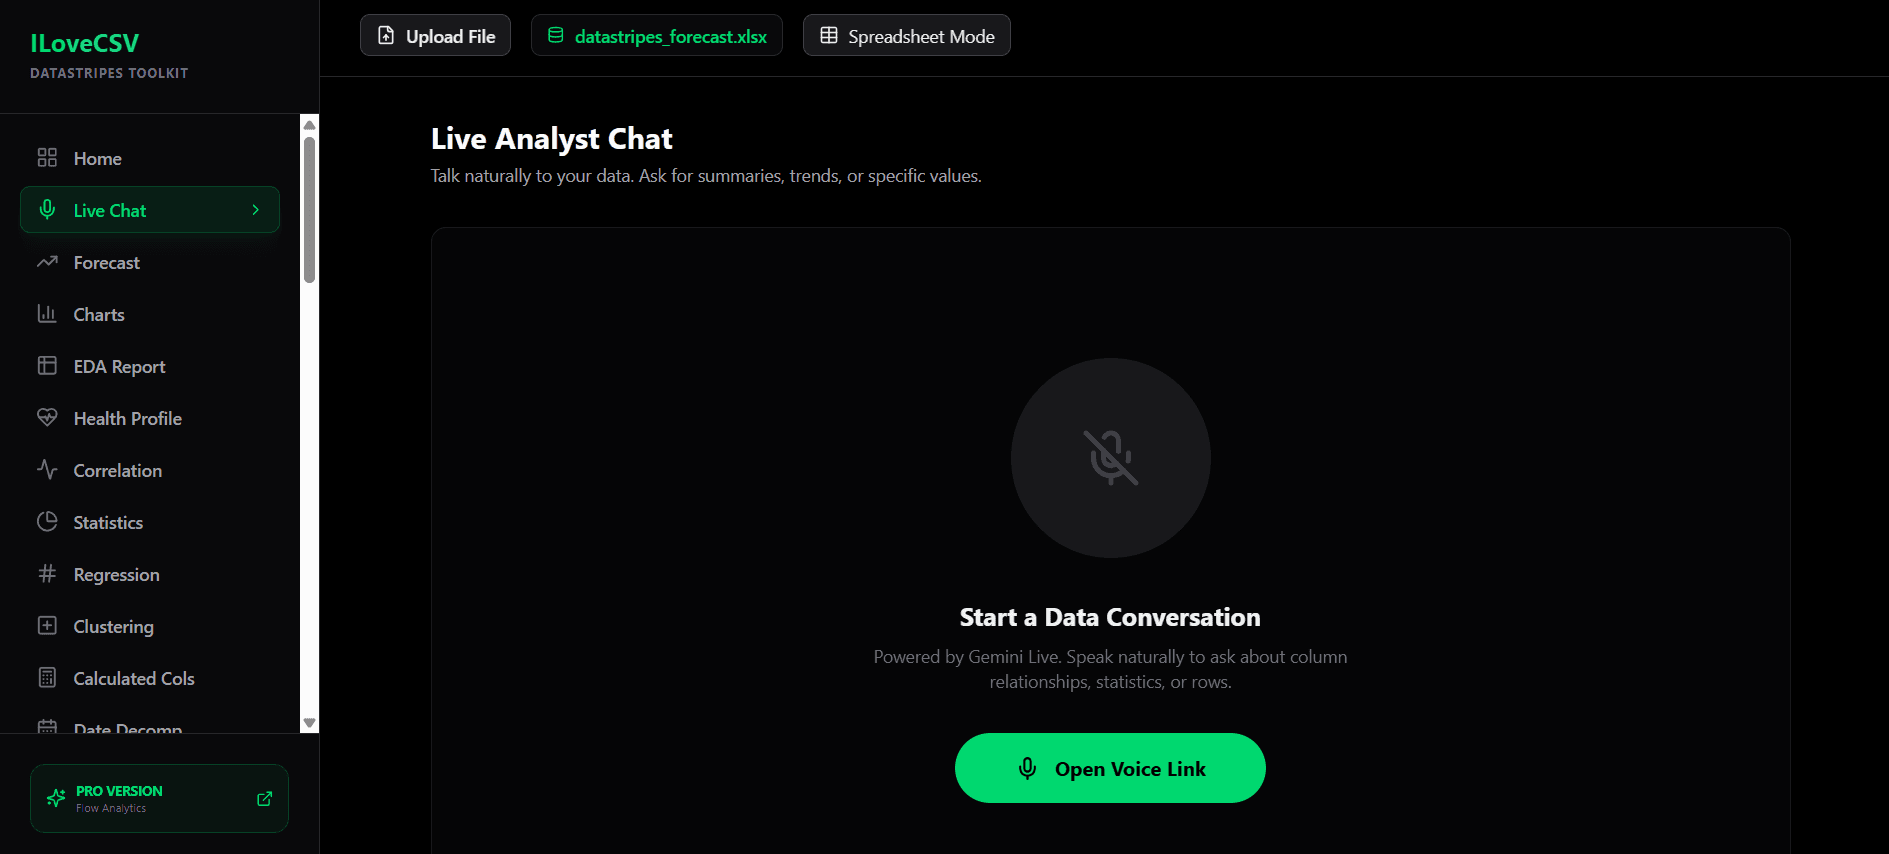Click the external link icon on Pro Version

(x=264, y=798)
